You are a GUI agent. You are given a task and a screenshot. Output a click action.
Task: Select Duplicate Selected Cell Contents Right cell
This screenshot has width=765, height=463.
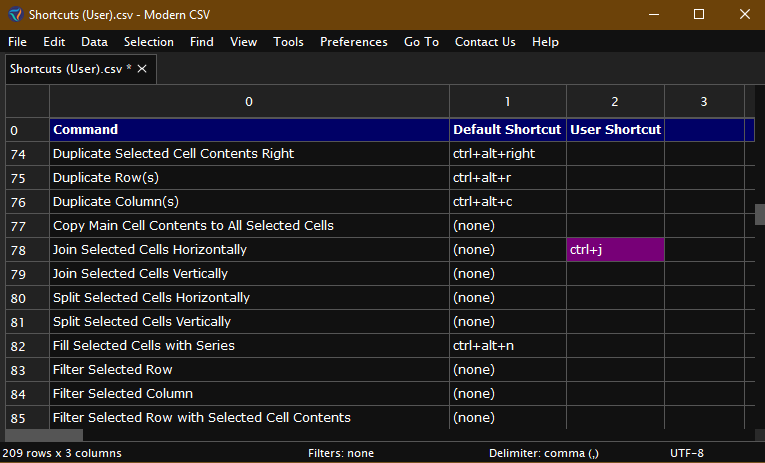tap(249, 154)
